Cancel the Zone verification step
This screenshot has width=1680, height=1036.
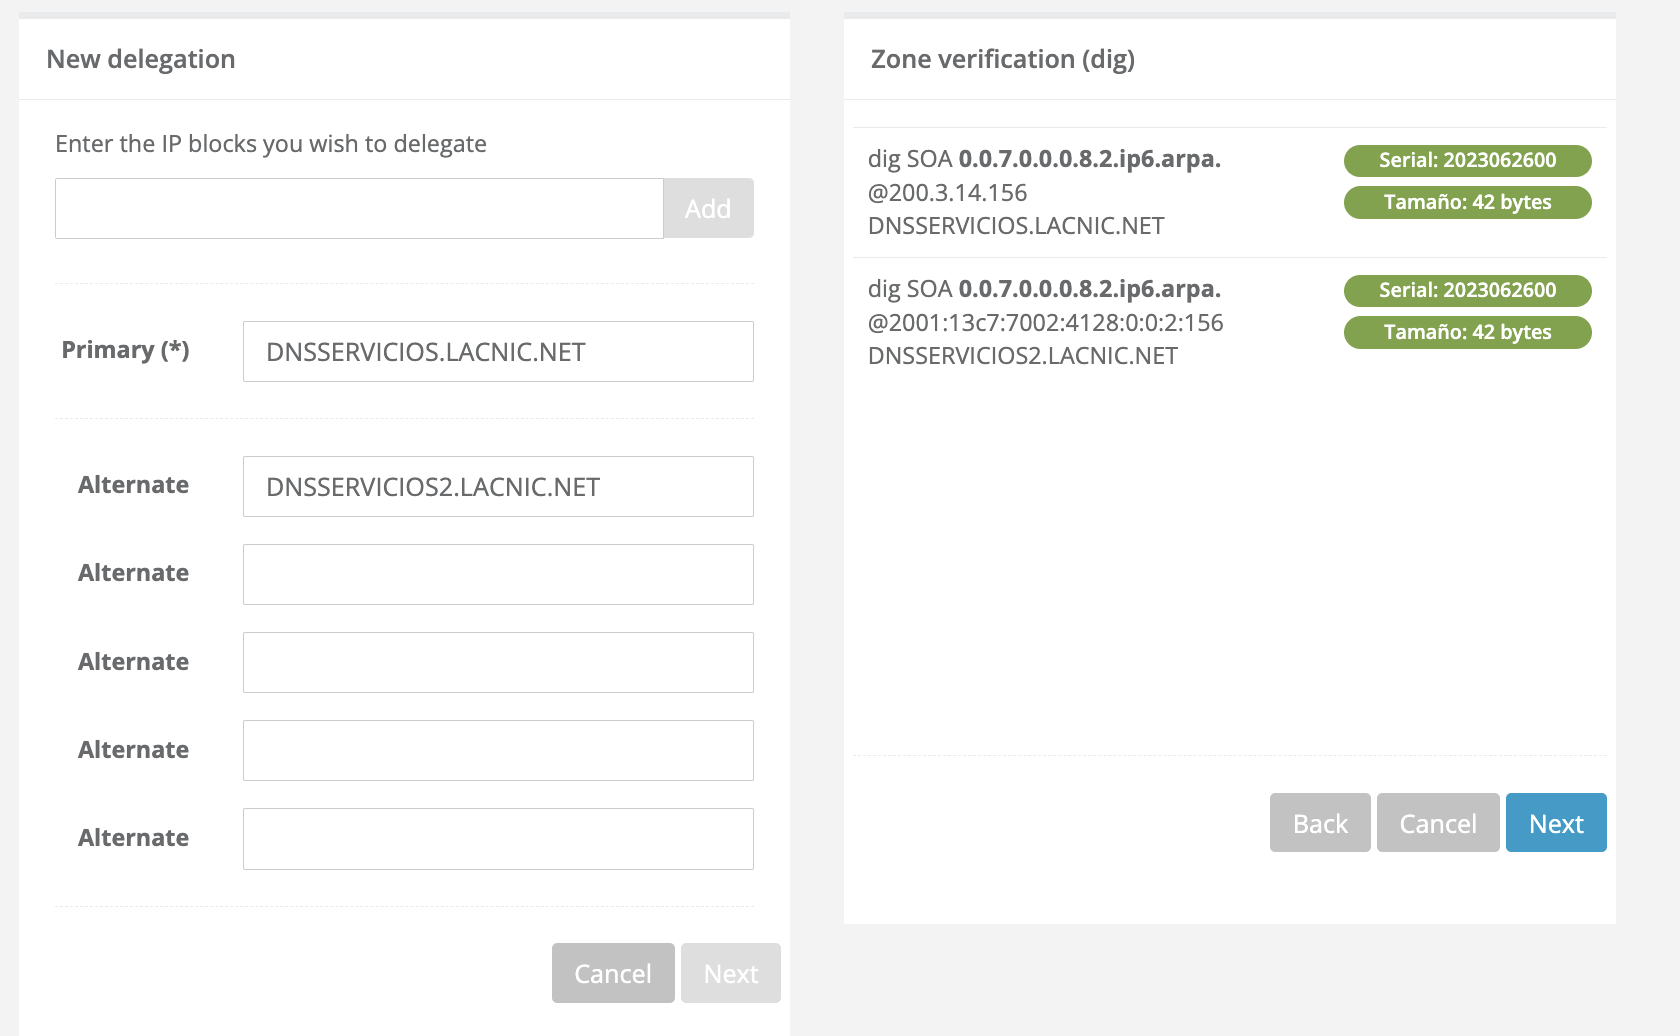click(x=1437, y=823)
